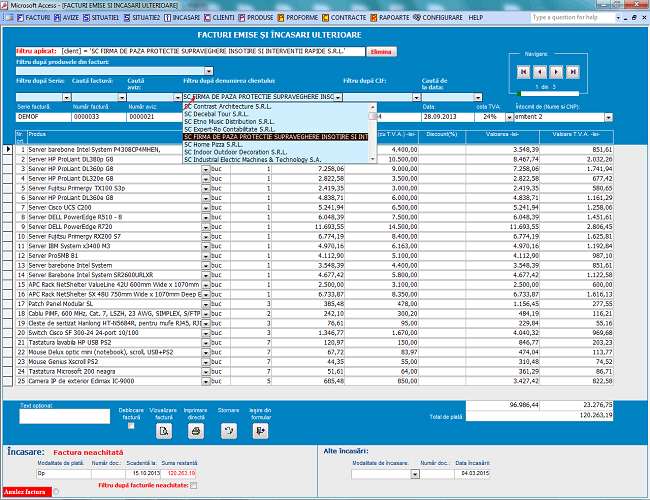The height and width of the screenshot is (500, 650).
Task: Open the HELP menu
Action: click(x=475, y=18)
